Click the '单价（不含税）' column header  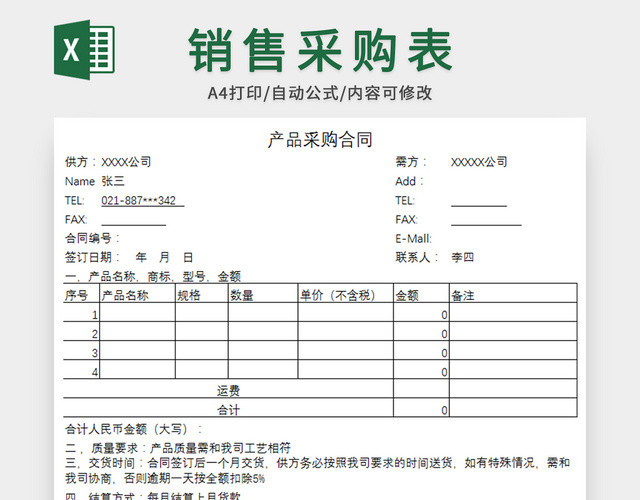click(x=346, y=293)
